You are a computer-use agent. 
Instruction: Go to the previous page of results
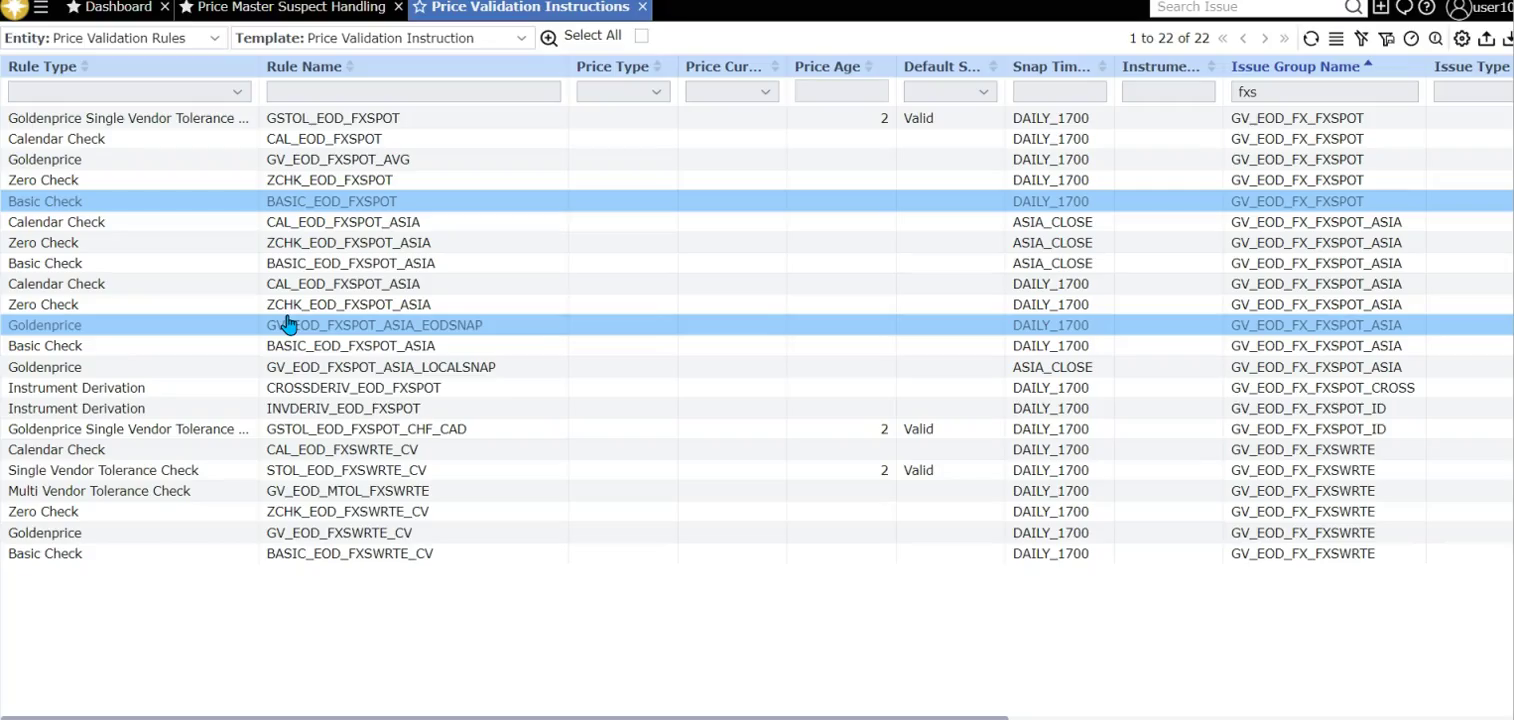point(1244,38)
